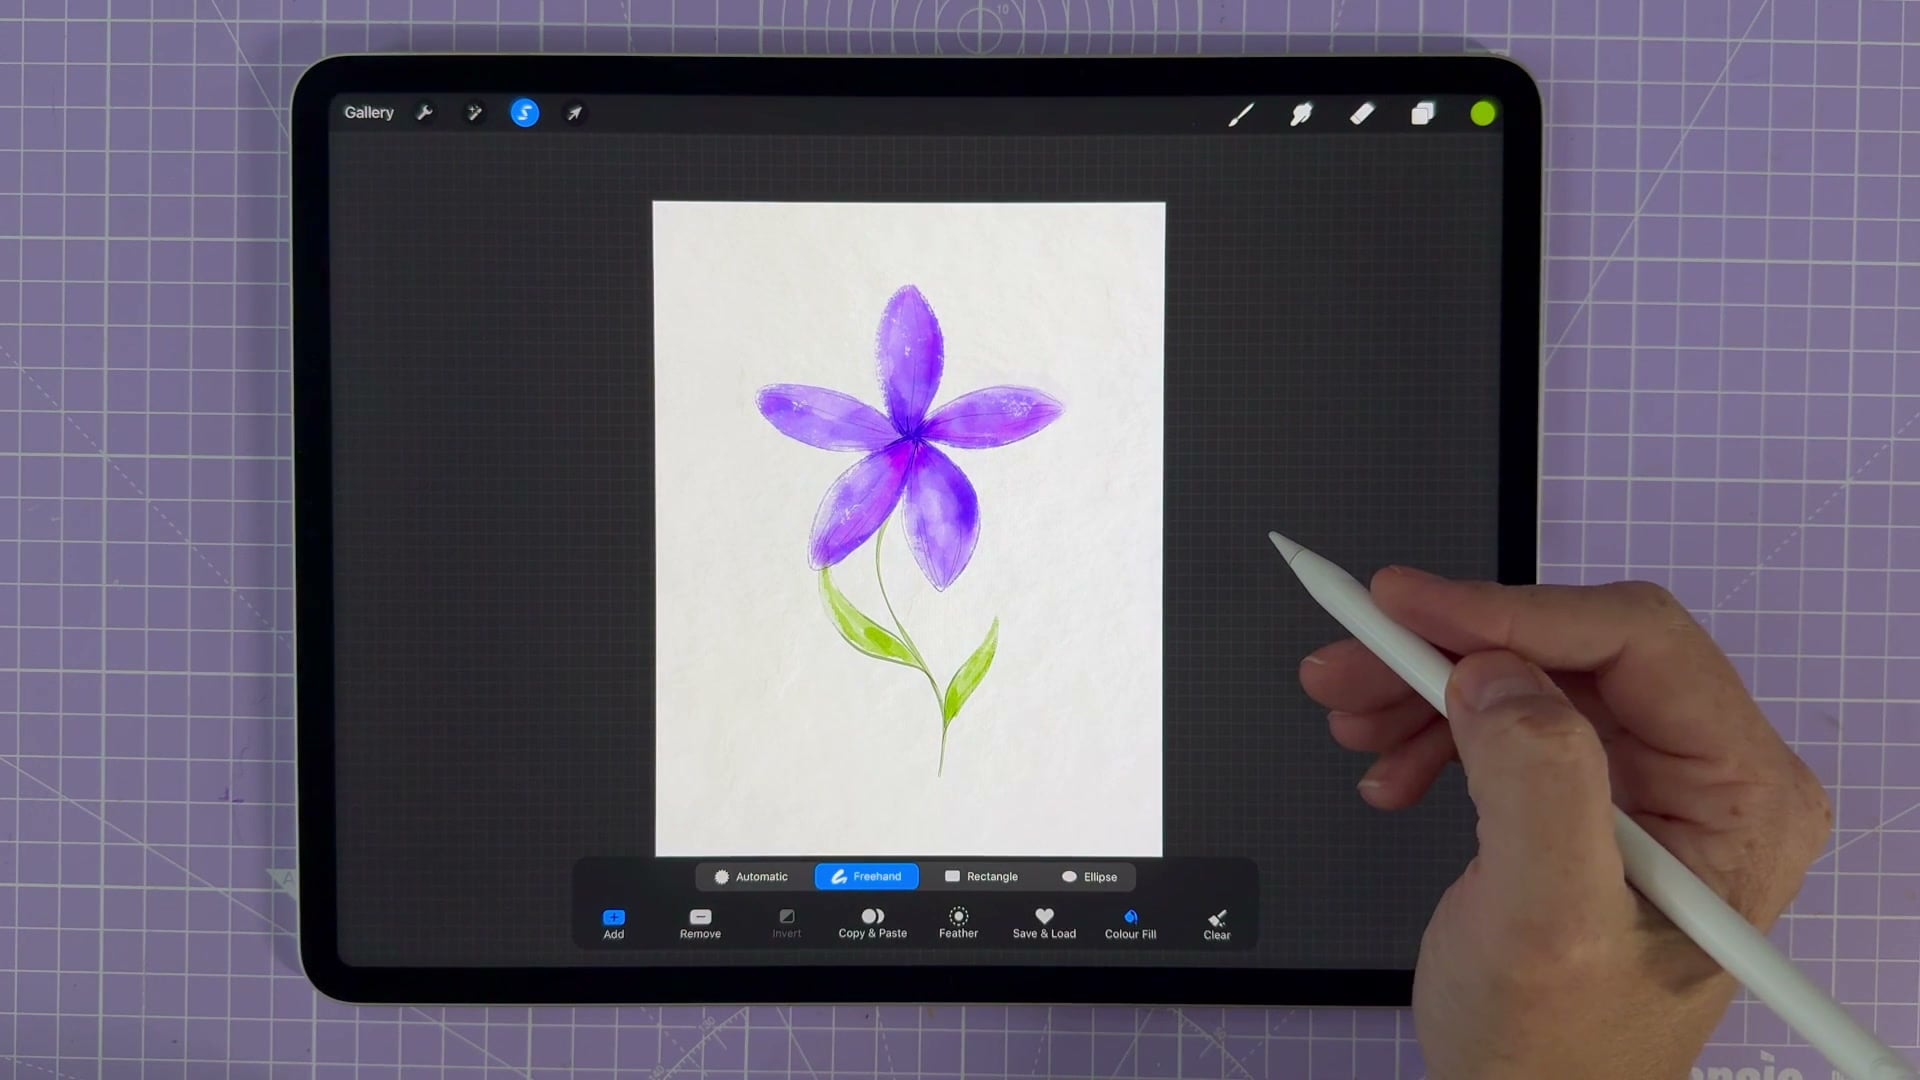Toggle Colour Fill

click(1130, 924)
